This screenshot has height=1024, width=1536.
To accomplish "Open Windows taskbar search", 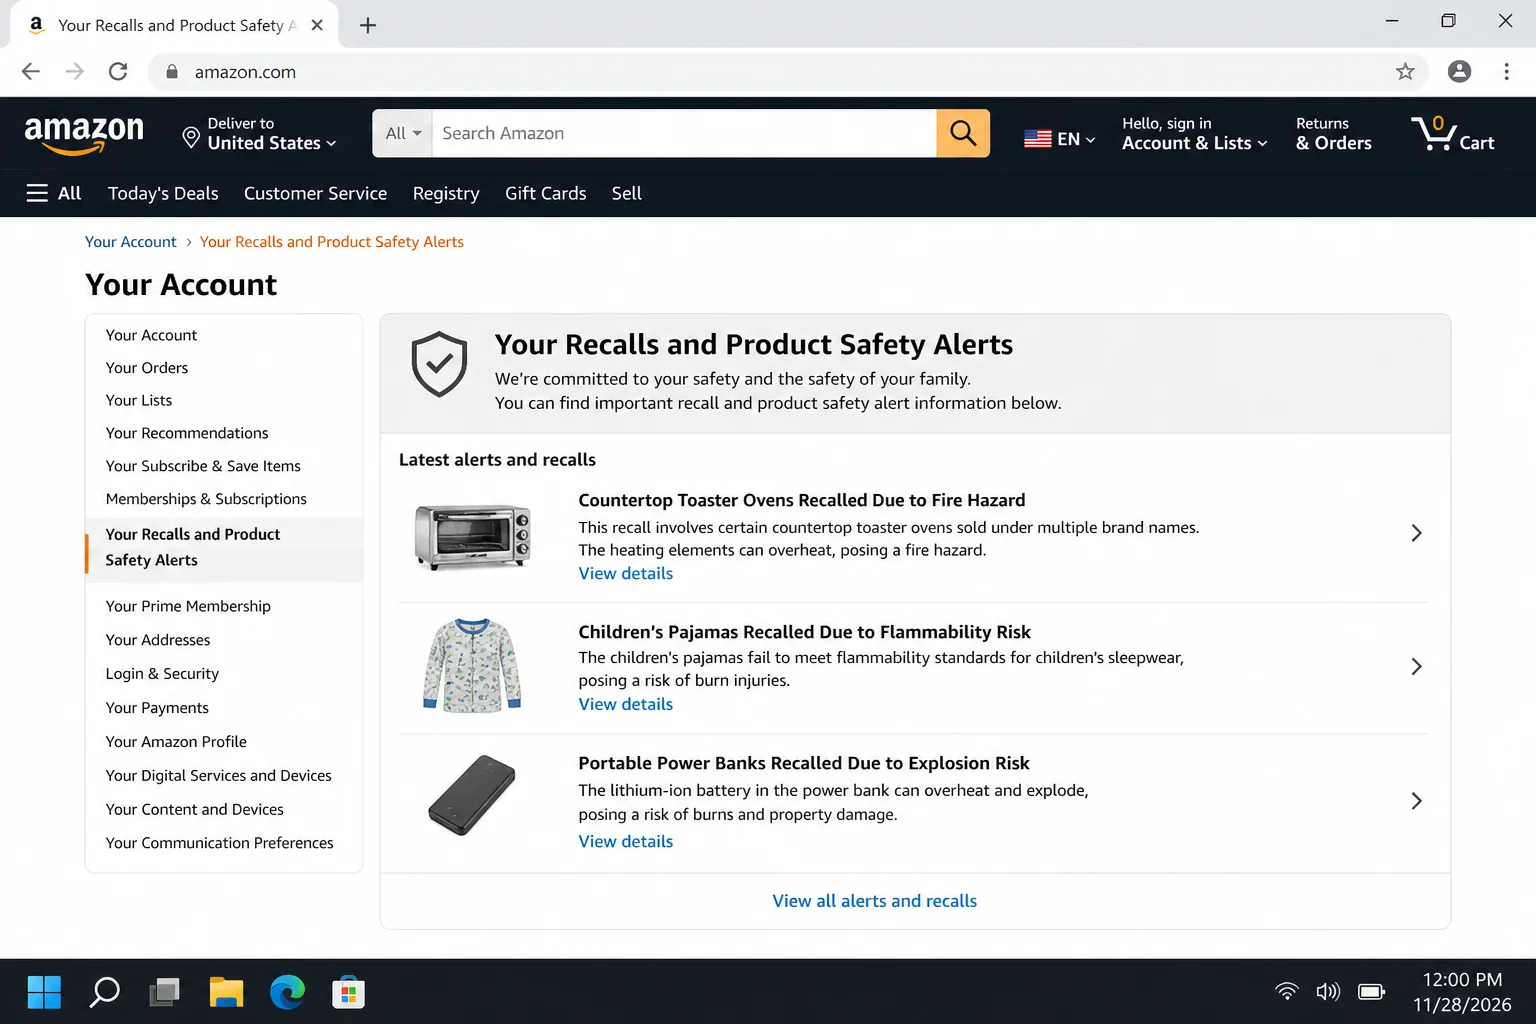I will click(104, 992).
